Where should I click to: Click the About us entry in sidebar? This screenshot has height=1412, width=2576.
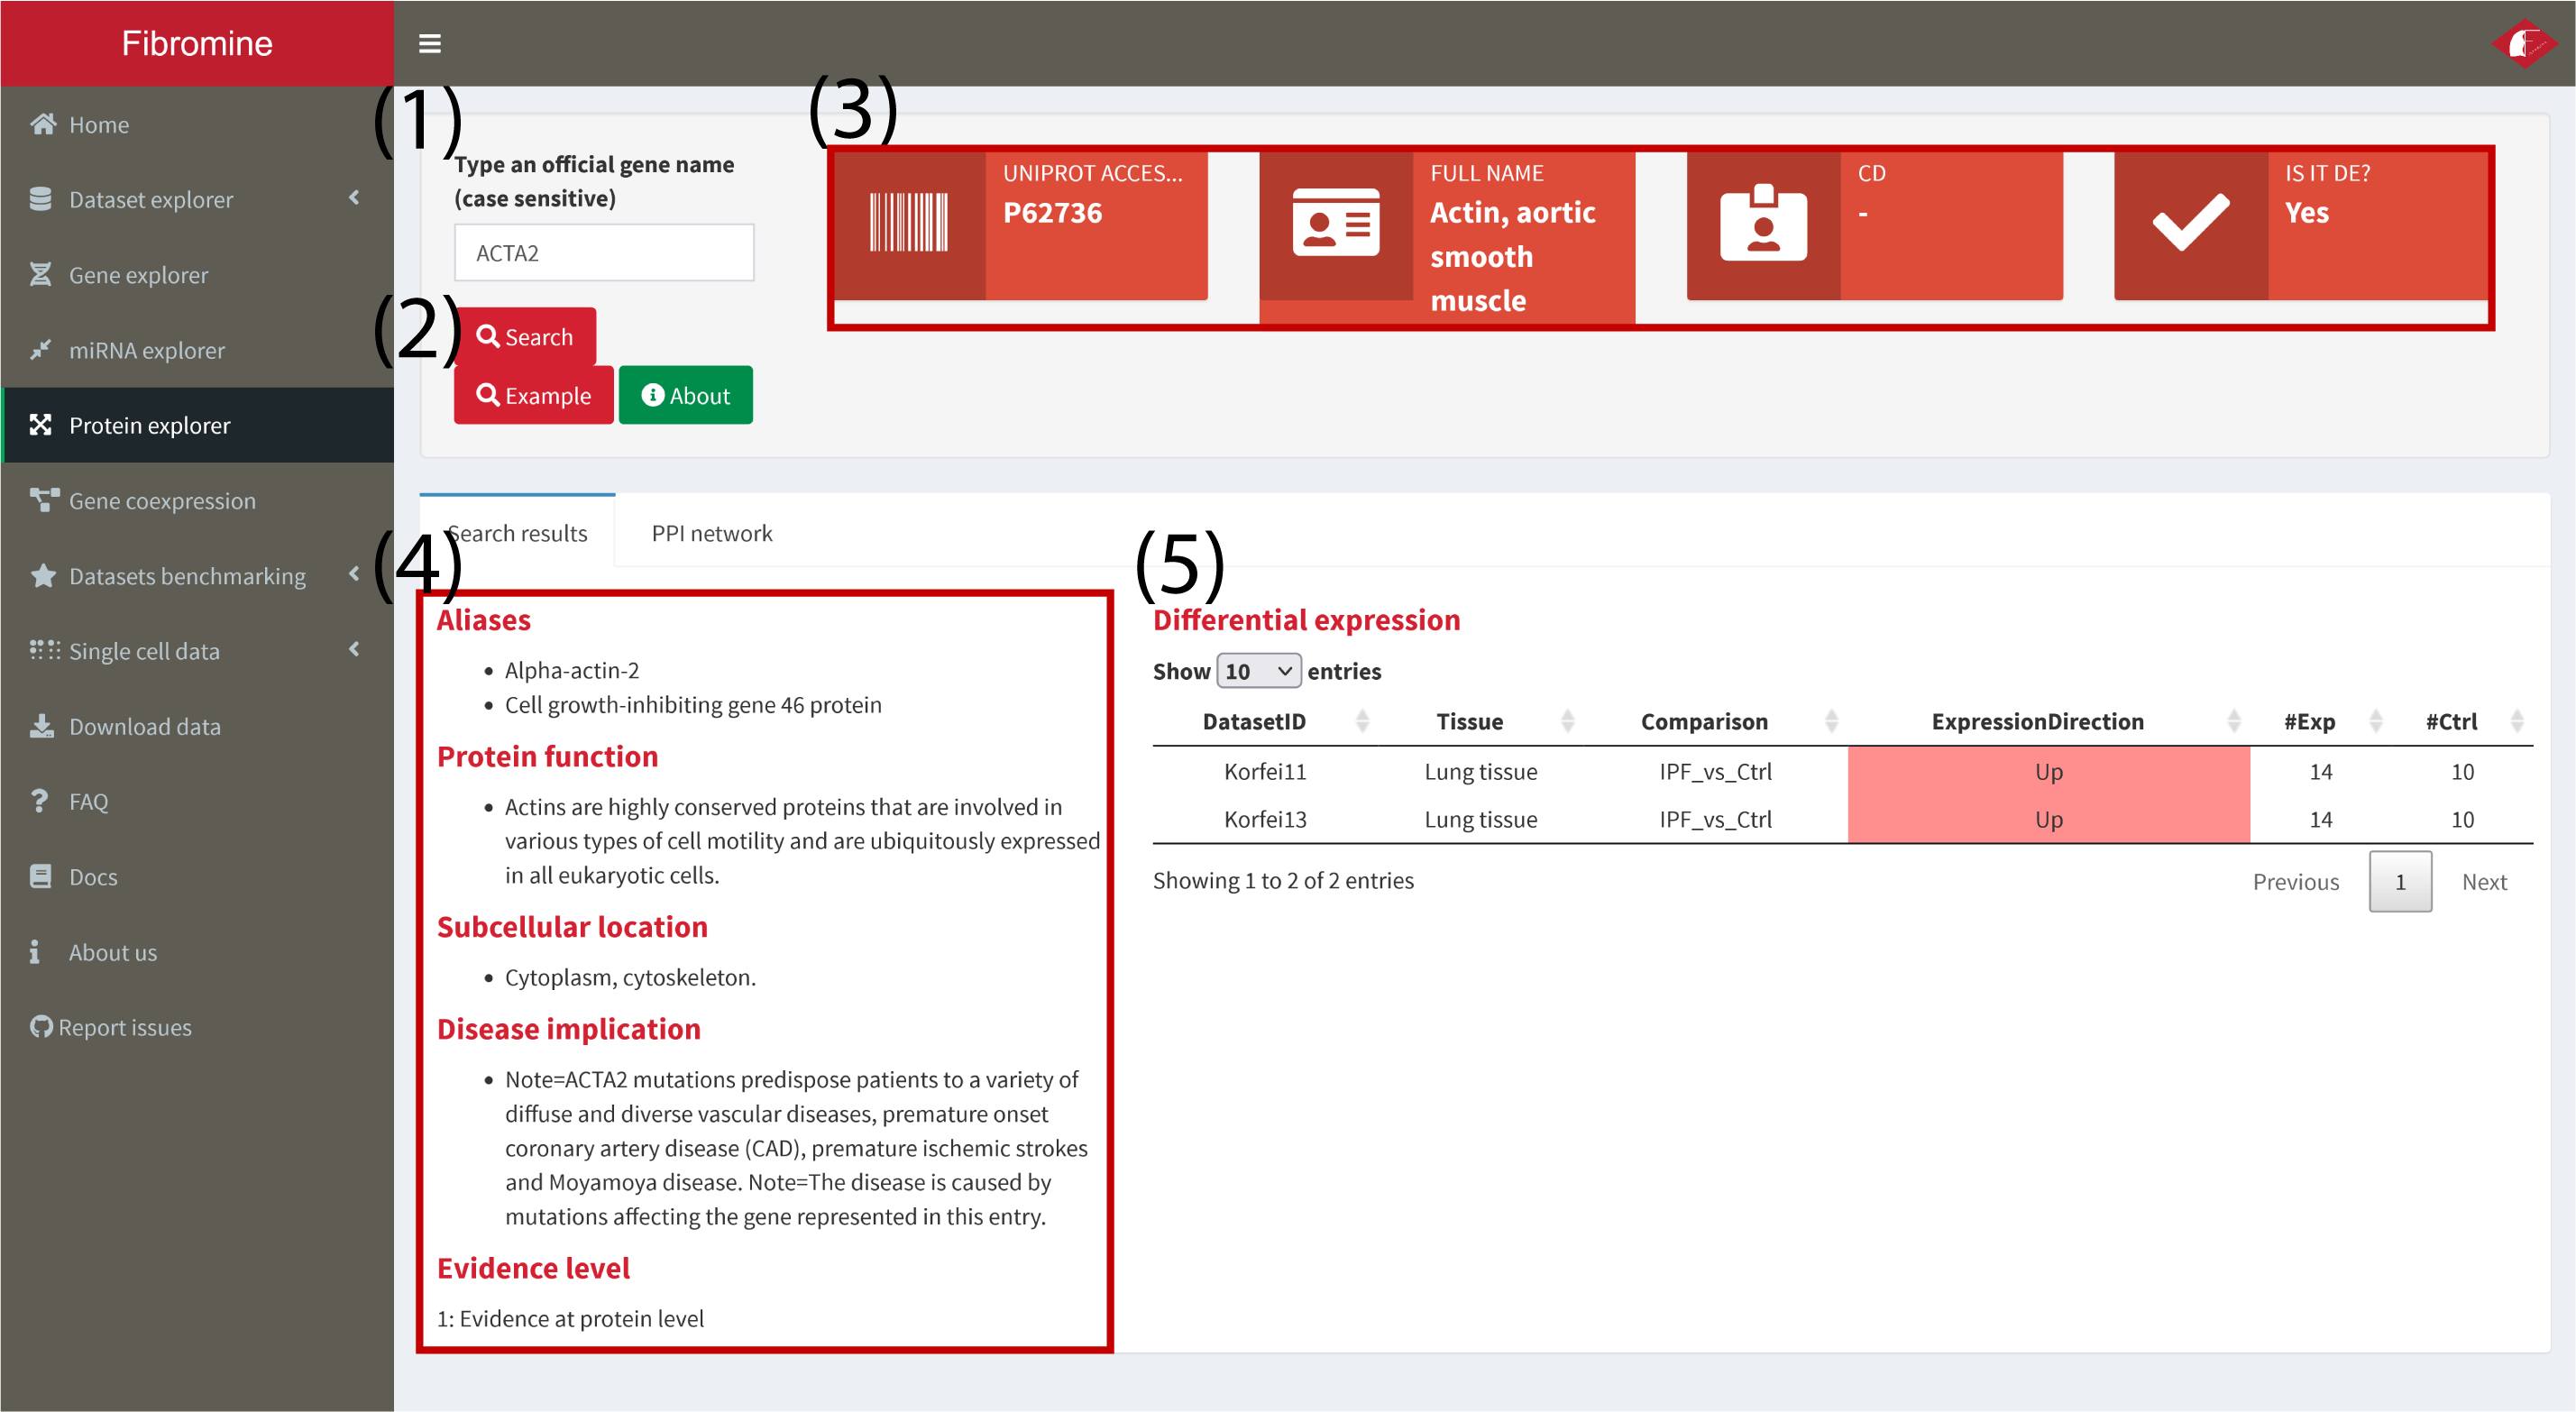[197, 951]
